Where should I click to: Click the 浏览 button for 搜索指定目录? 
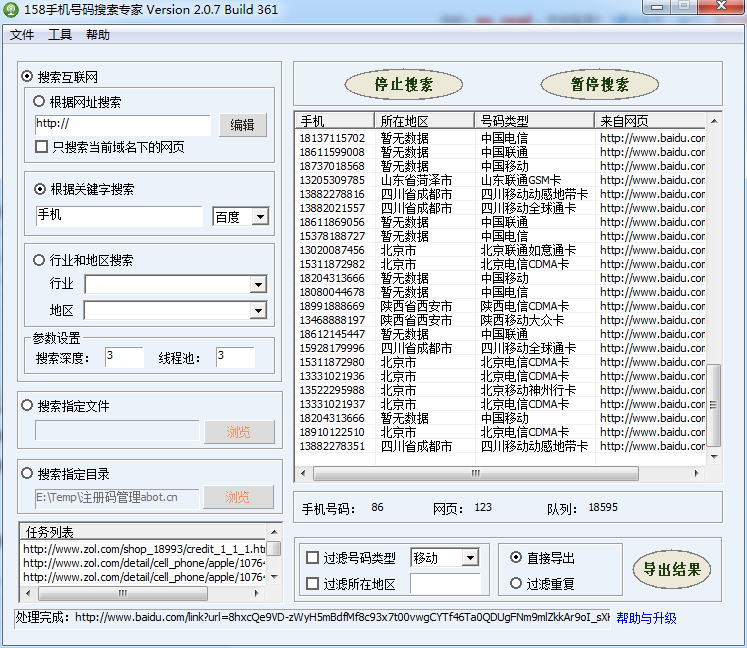pyautogui.click(x=238, y=497)
